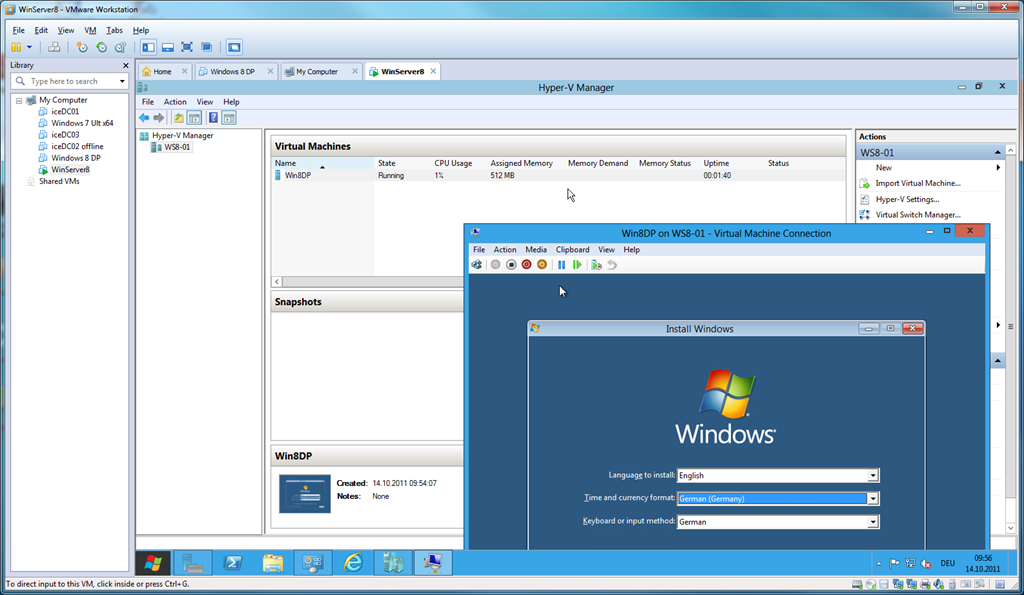The width and height of the screenshot is (1024, 595).
Task: Select Windows 7 Ult x64 in Library
Action: [x=82, y=123]
